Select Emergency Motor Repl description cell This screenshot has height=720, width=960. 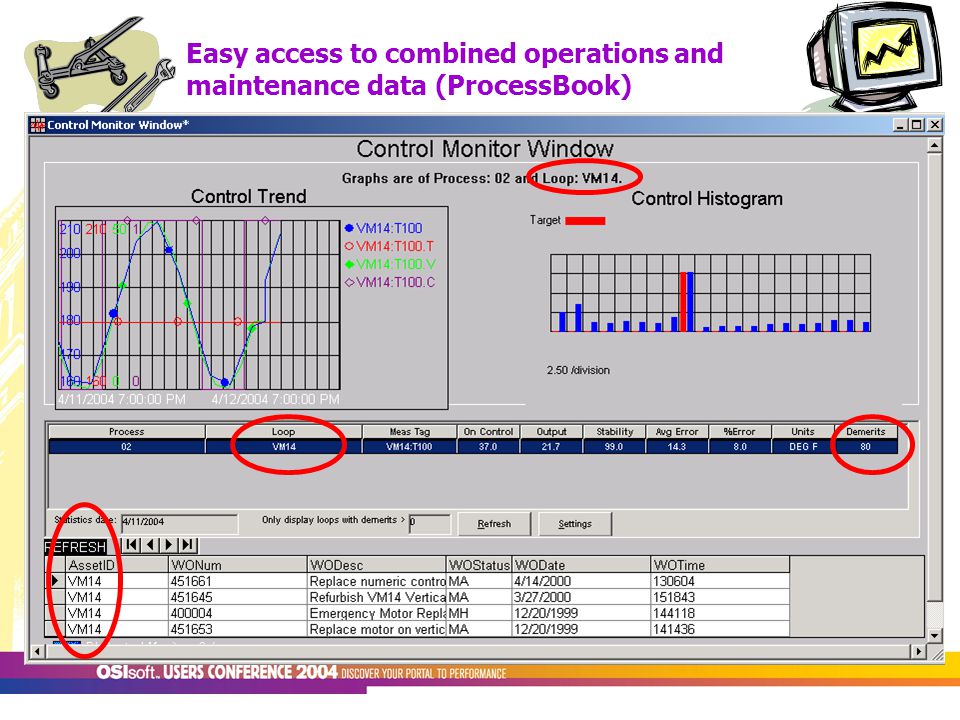pyautogui.click(x=377, y=613)
